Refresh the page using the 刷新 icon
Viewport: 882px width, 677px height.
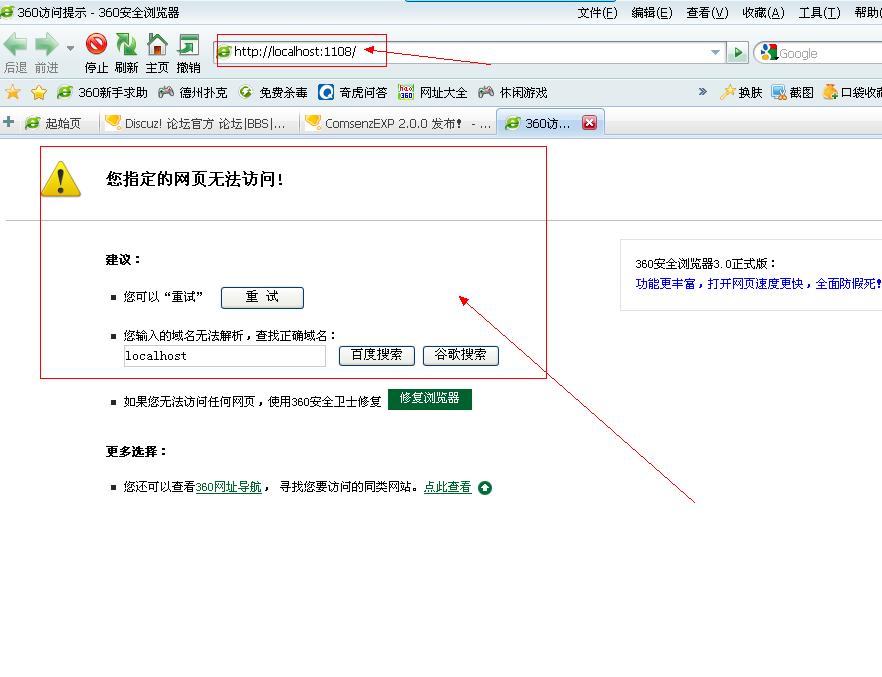coord(127,44)
